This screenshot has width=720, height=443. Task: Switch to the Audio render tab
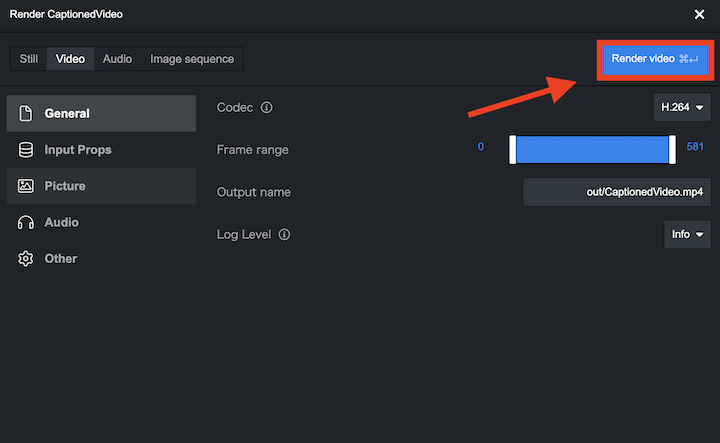117,59
